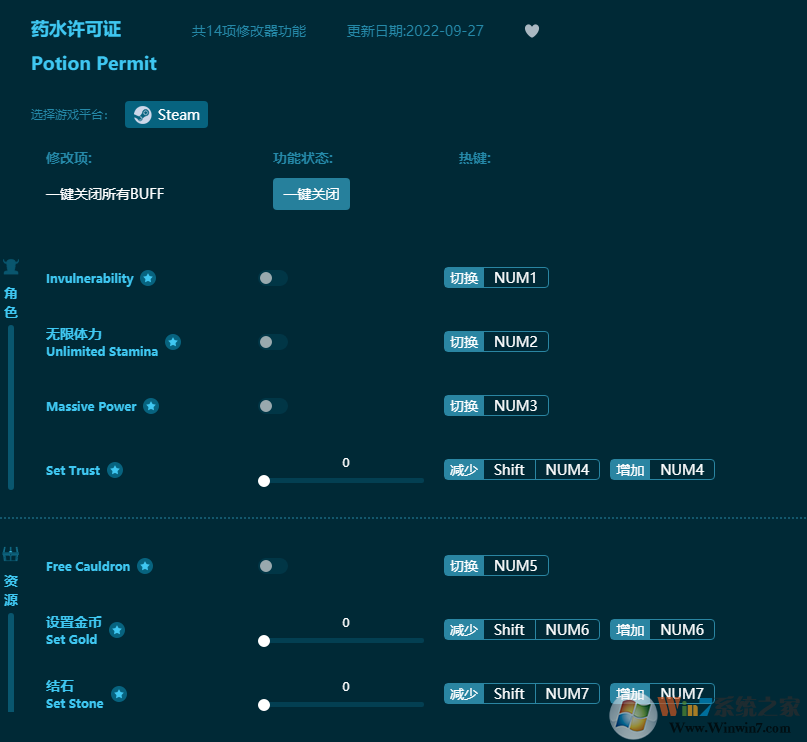Toggle the Invulnerability switch on
Viewport: 807px width, 742px height.
pyautogui.click(x=272, y=278)
